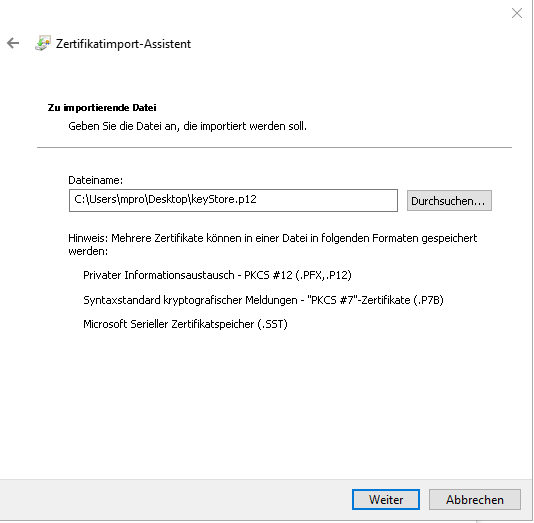
Task: Open the Durchsuchen file browser
Action: click(x=449, y=201)
